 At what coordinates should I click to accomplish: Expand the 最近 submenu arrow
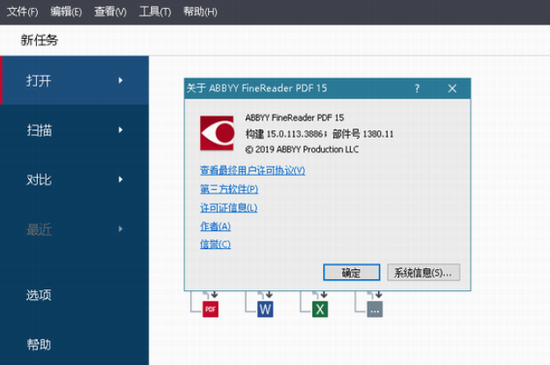click(x=120, y=229)
